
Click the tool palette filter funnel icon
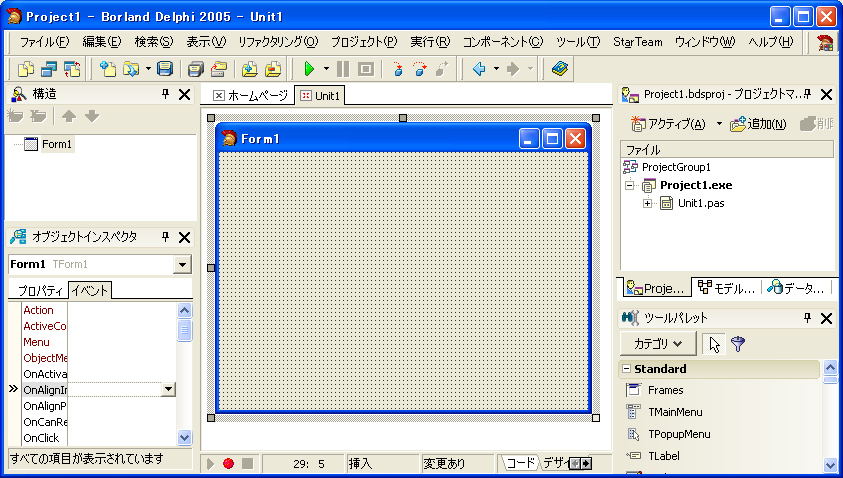pyautogui.click(x=738, y=344)
